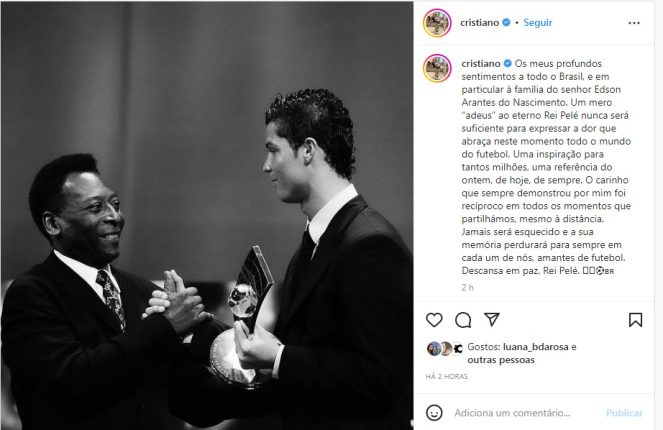663x430 pixels.
Task: Like the post with the heart icon
Action: click(x=434, y=320)
